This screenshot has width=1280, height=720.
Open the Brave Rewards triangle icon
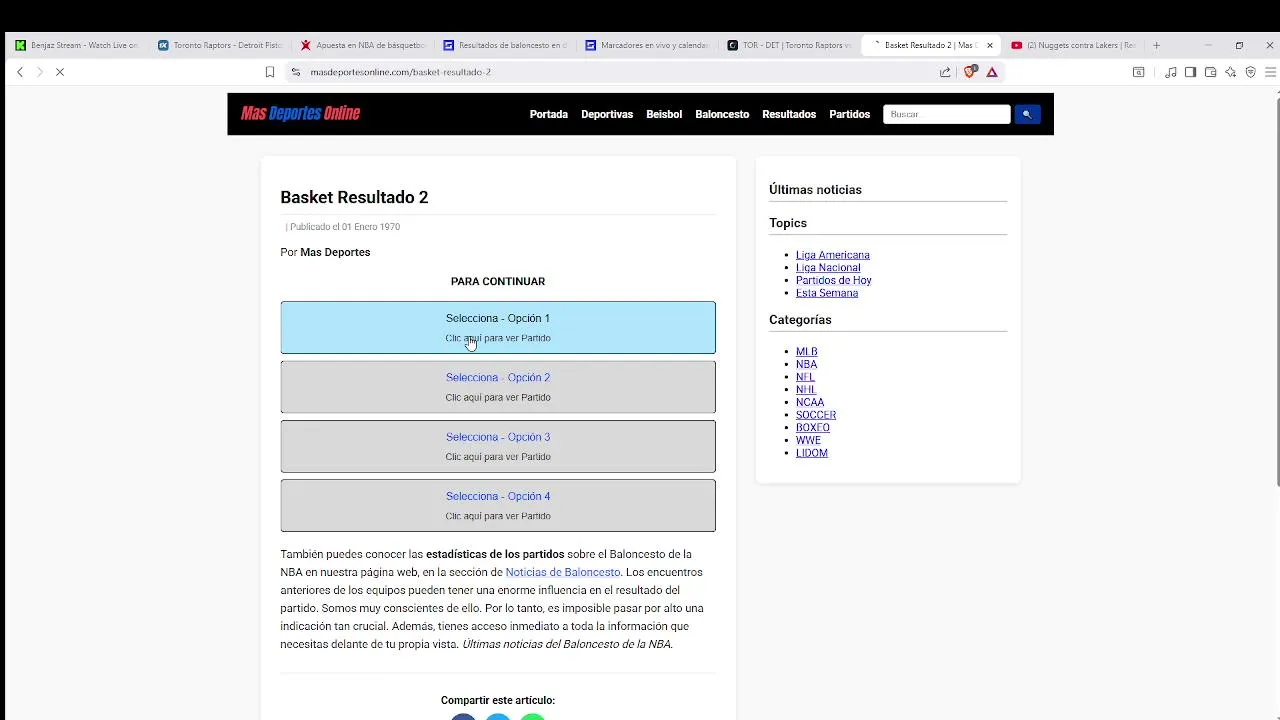click(x=992, y=72)
